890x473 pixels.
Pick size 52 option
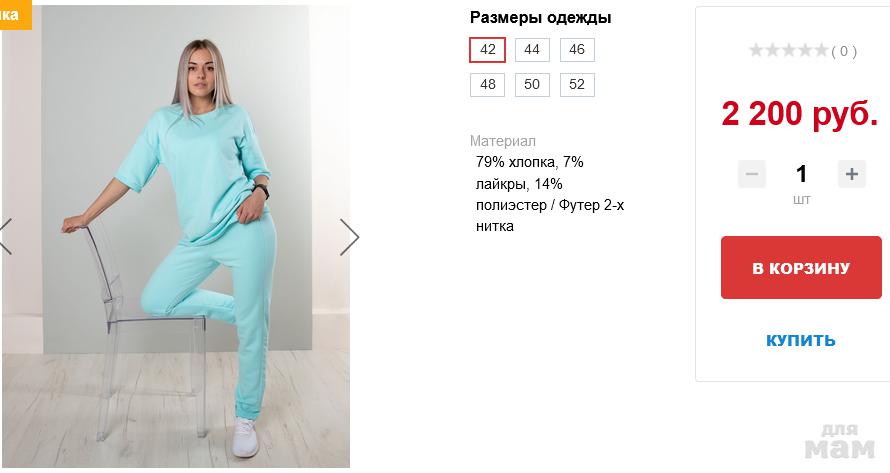[x=577, y=85]
